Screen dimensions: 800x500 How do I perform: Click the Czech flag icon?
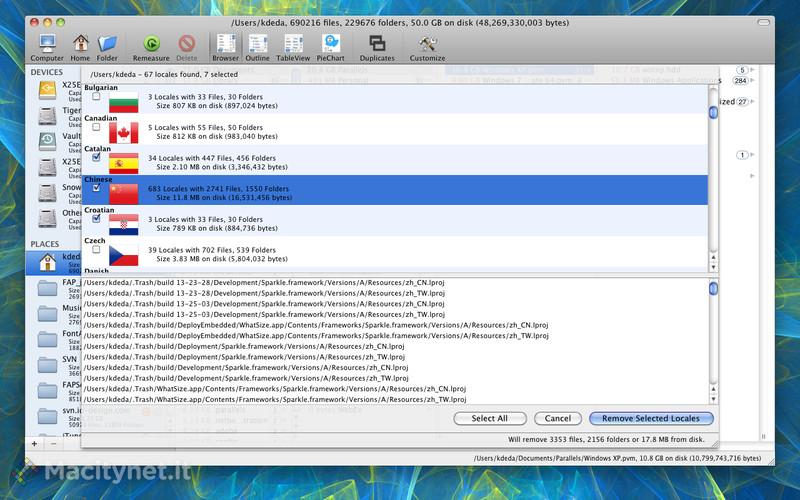(x=123, y=256)
